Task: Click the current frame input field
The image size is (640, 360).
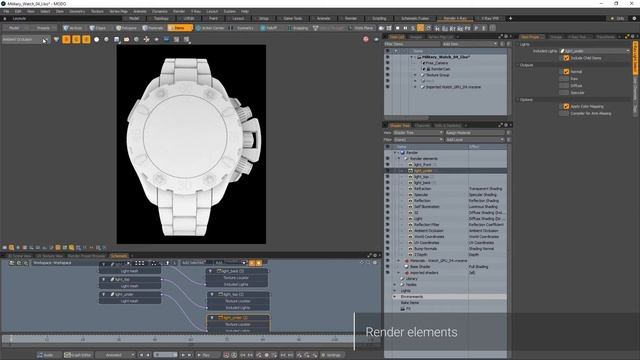Action: coord(165,355)
